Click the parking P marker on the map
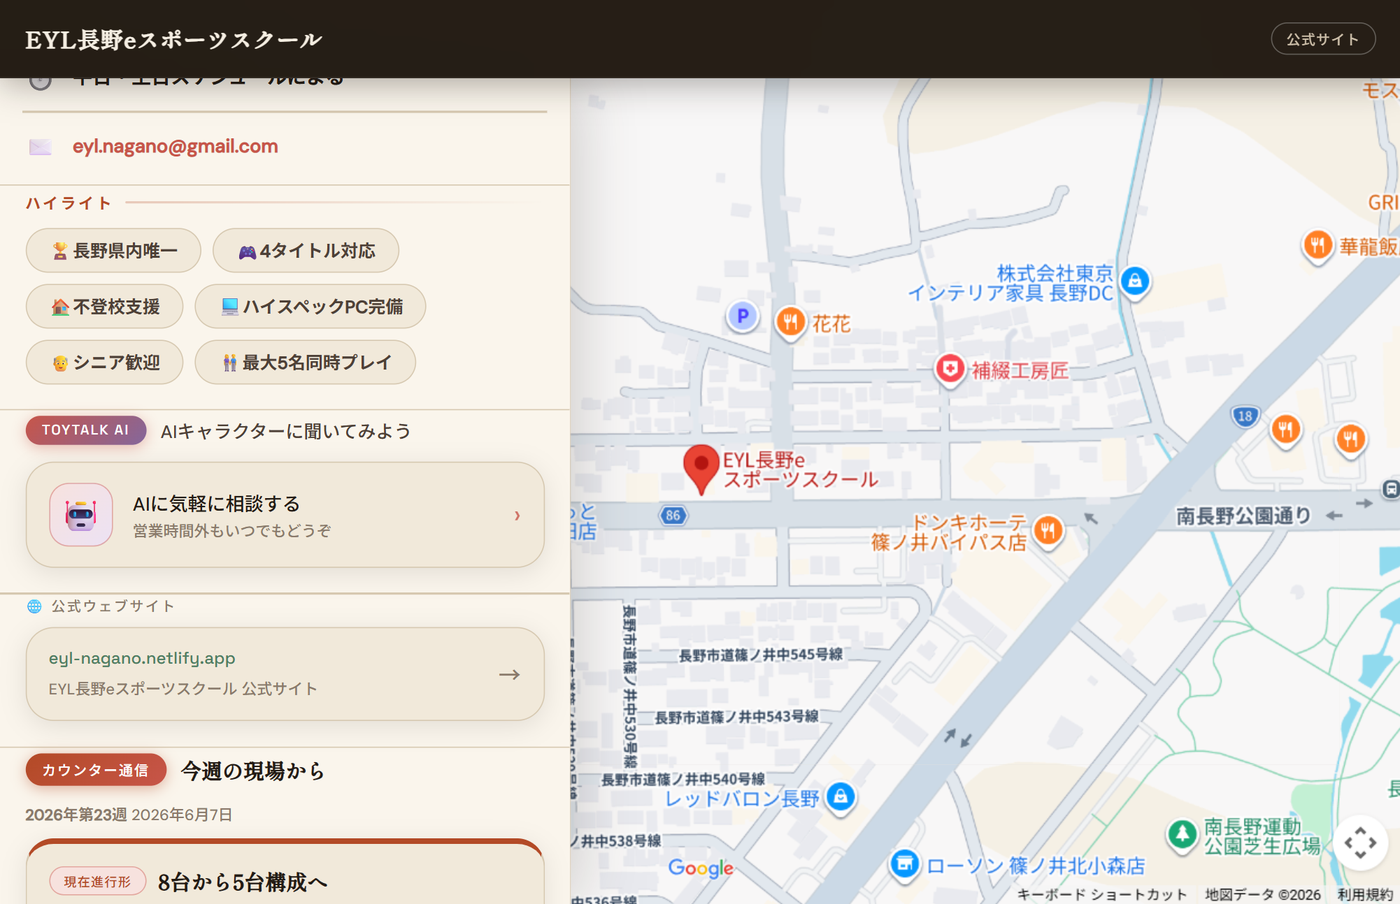Screen dimensions: 1400x904 point(742,317)
